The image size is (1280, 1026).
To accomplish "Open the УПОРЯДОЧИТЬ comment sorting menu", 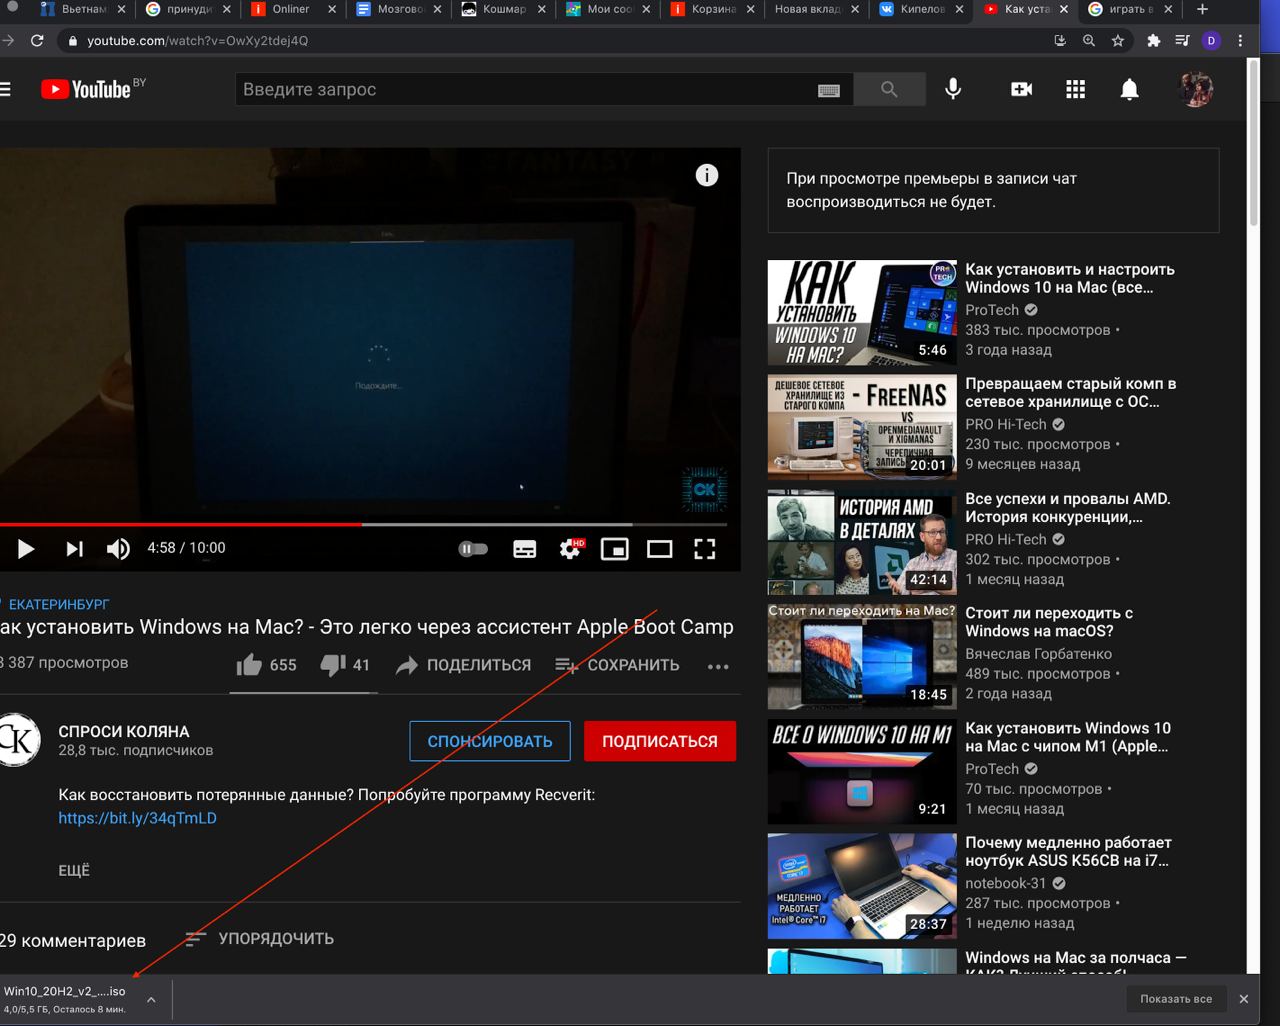I will click(260, 938).
